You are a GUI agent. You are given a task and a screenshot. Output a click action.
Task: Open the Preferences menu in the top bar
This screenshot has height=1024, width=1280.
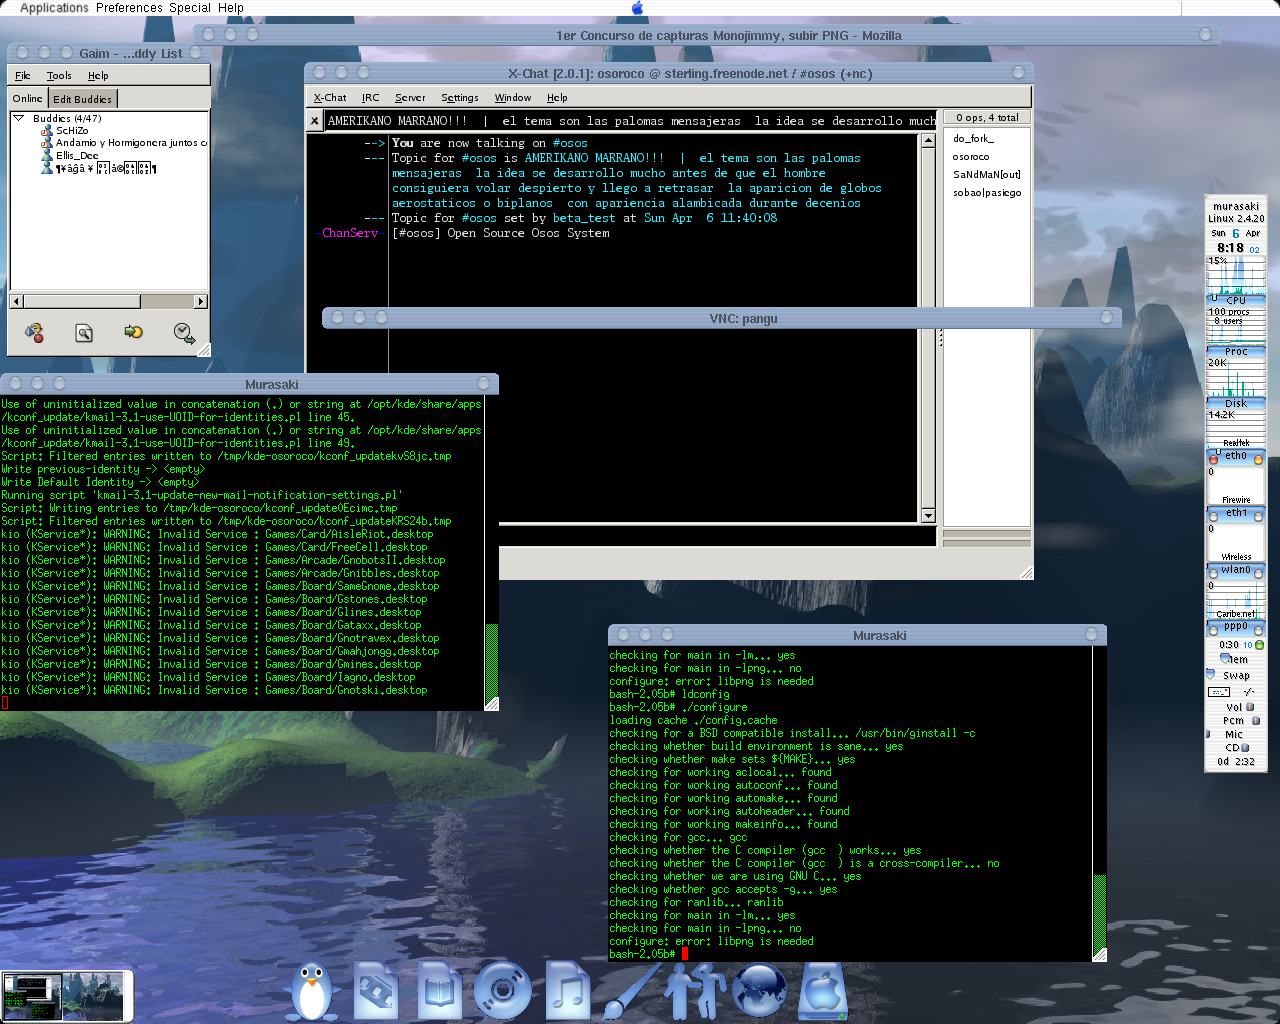pyautogui.click(x=129, y=8)
